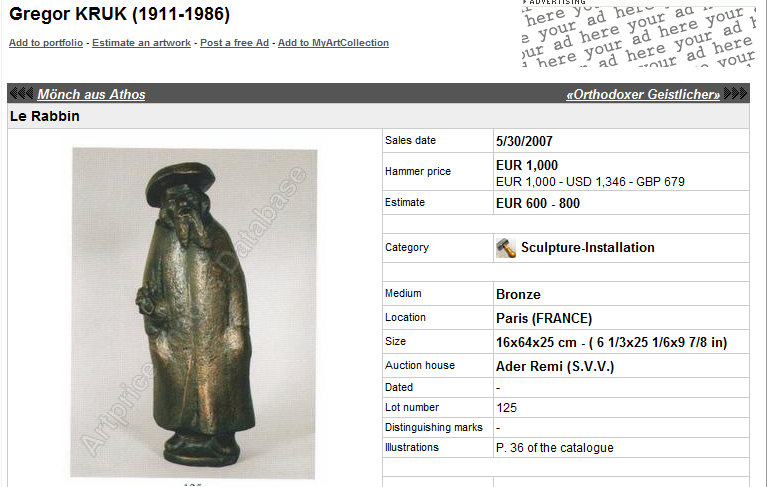Click the Le Rabbin bronze sculpture image
The height and width of the screenshot is (487, 767).
pyautogui.click(x=194, y=313)
